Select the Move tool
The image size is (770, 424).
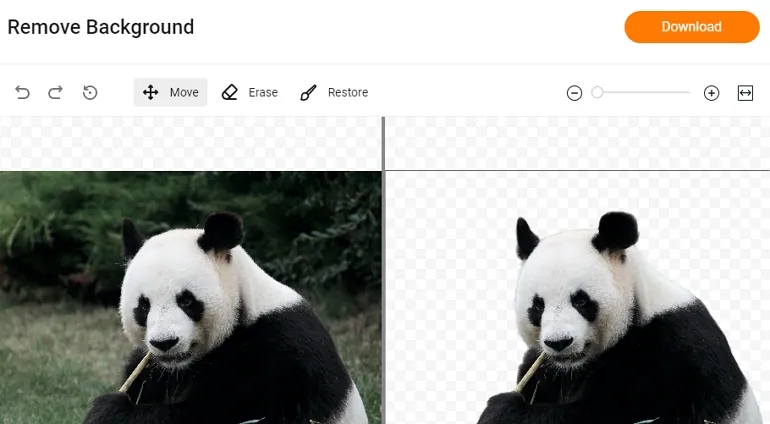pyautogui.click(x=170, y=92)
